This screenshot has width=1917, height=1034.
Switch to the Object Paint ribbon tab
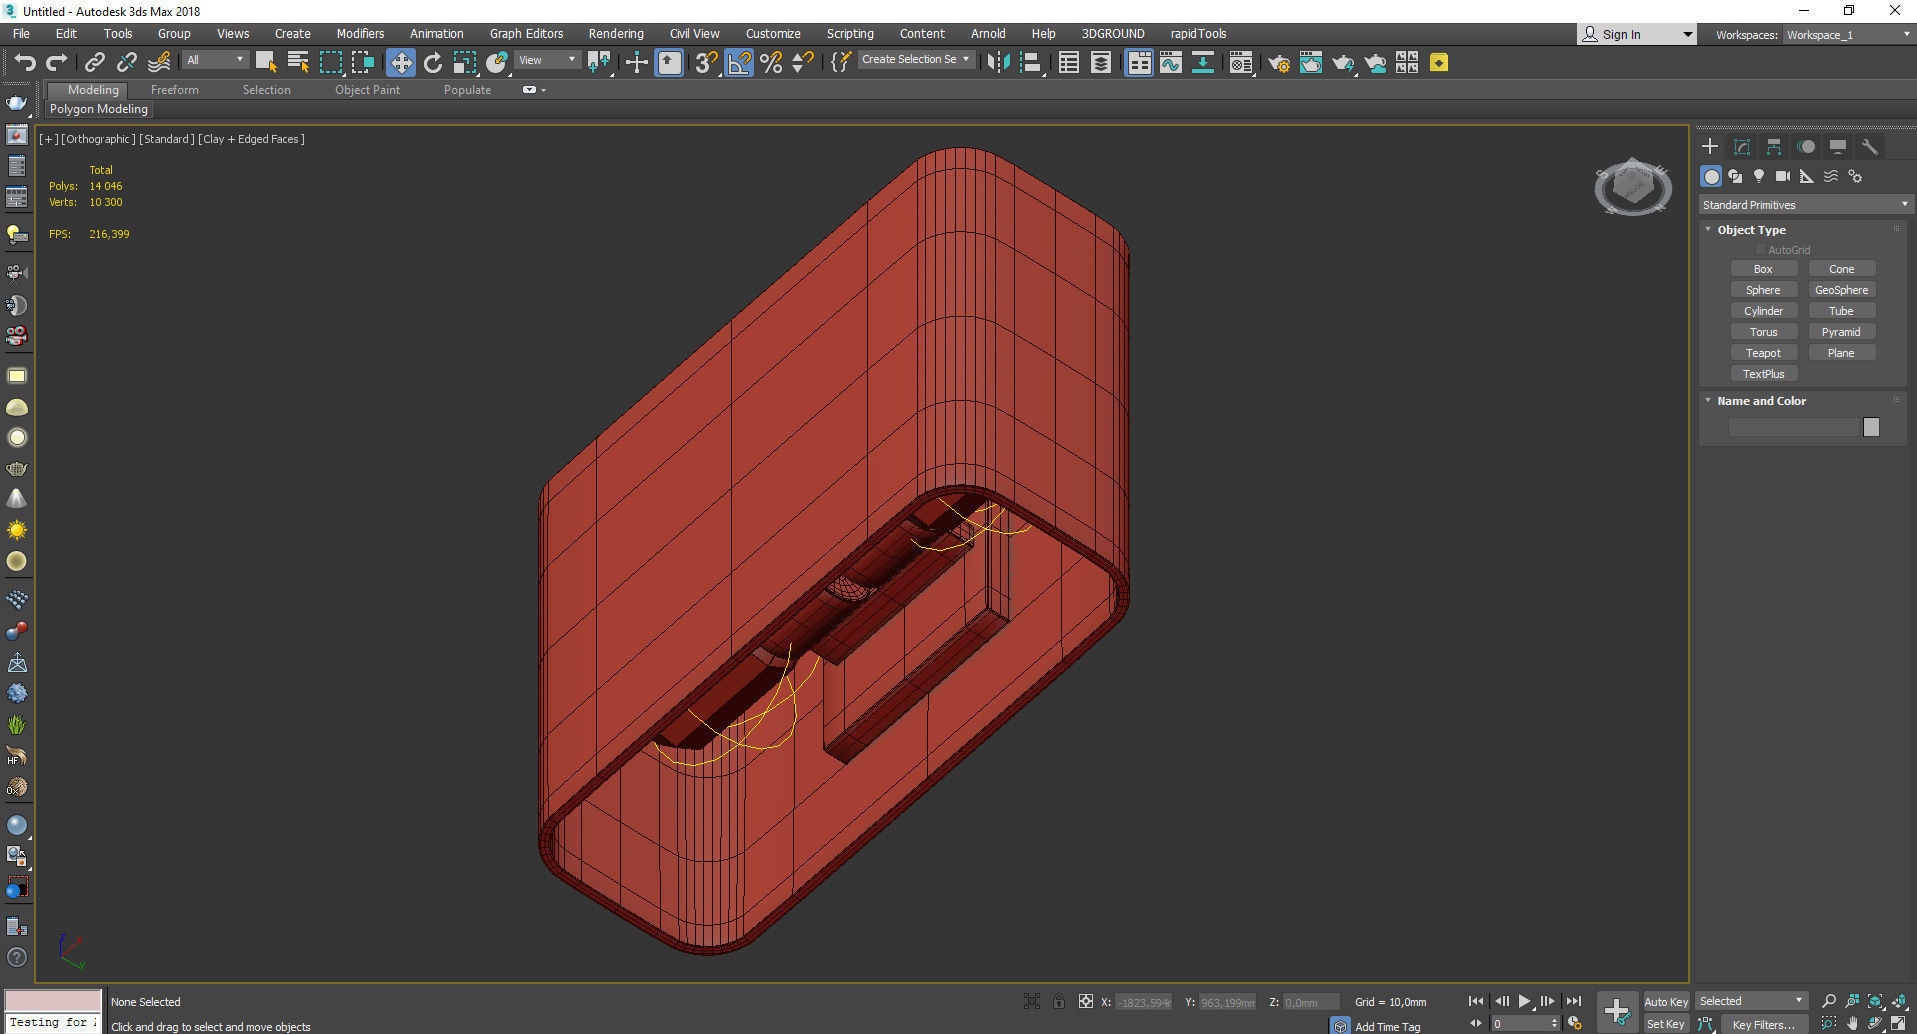367,90
